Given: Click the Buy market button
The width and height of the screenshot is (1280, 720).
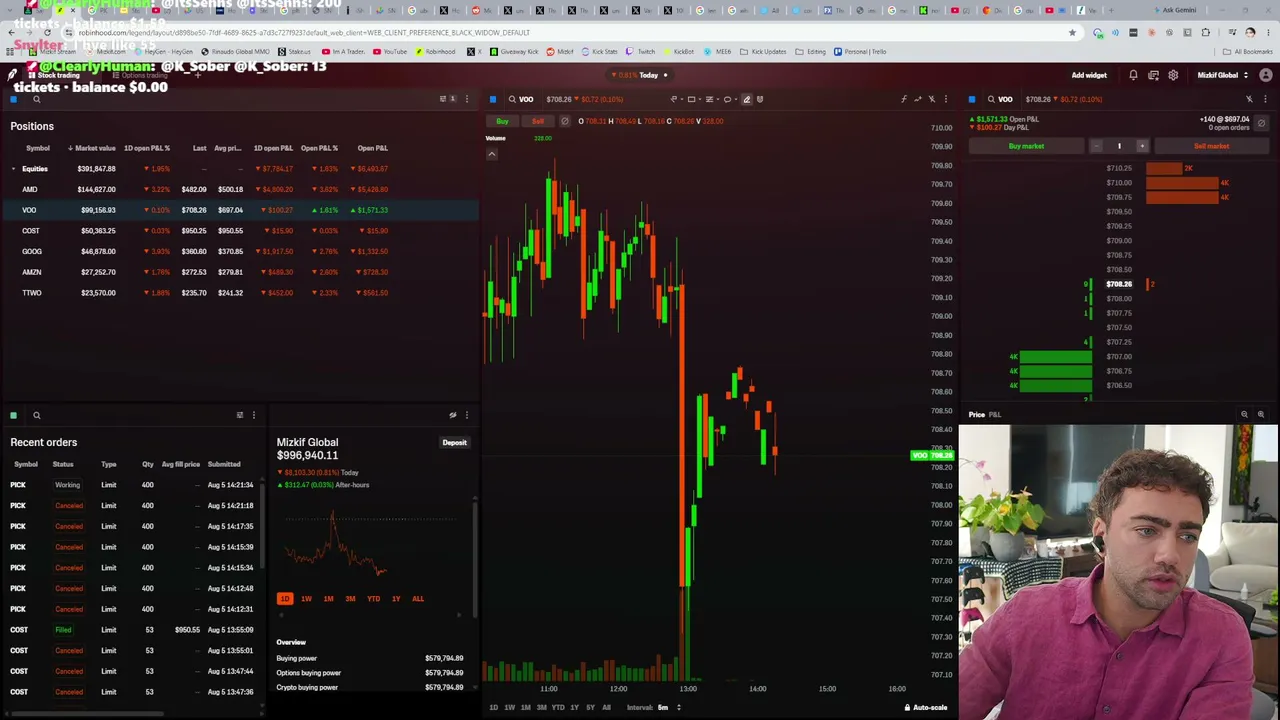Looking at the screenshot, I should 1026,146.
